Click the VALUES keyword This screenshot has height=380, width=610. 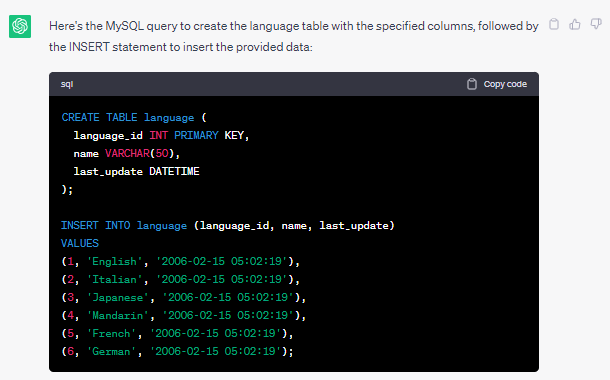(x=80, y=243)
